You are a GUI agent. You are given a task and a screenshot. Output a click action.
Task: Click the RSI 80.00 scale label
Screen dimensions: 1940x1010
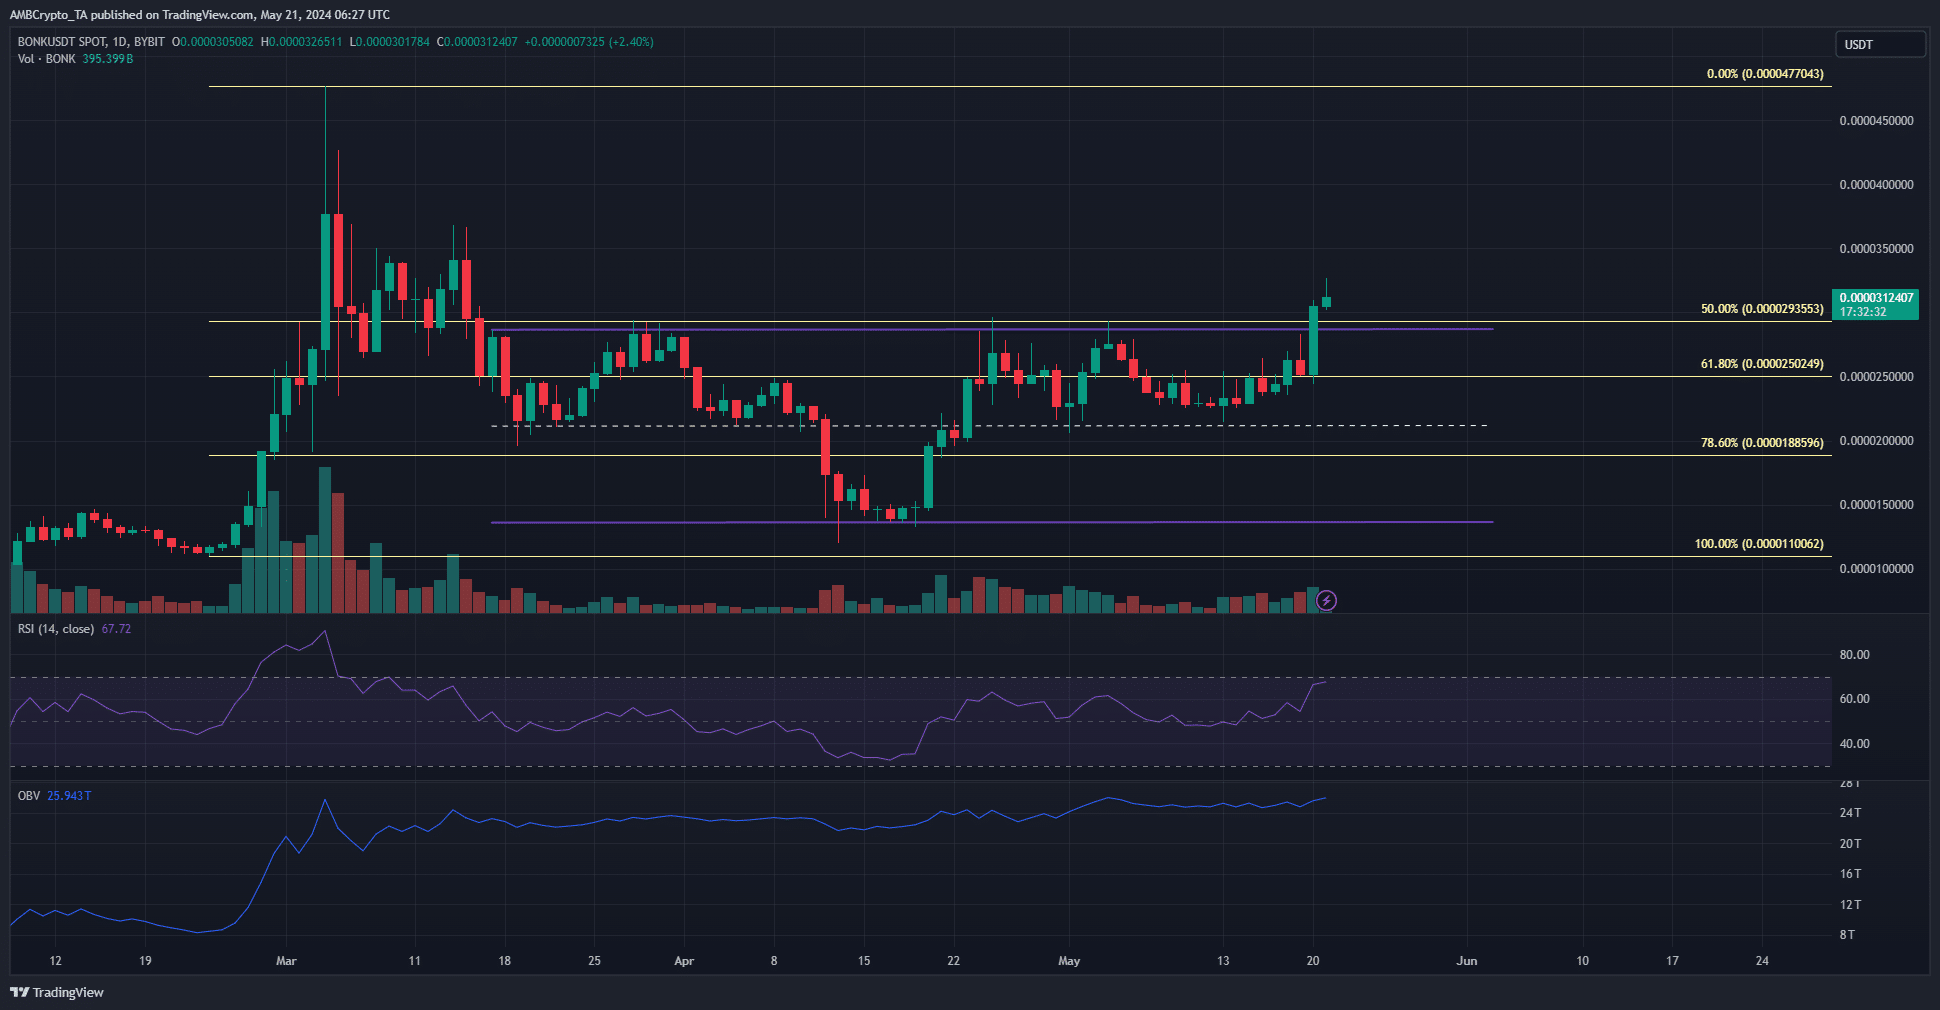tap(1854, 655)
